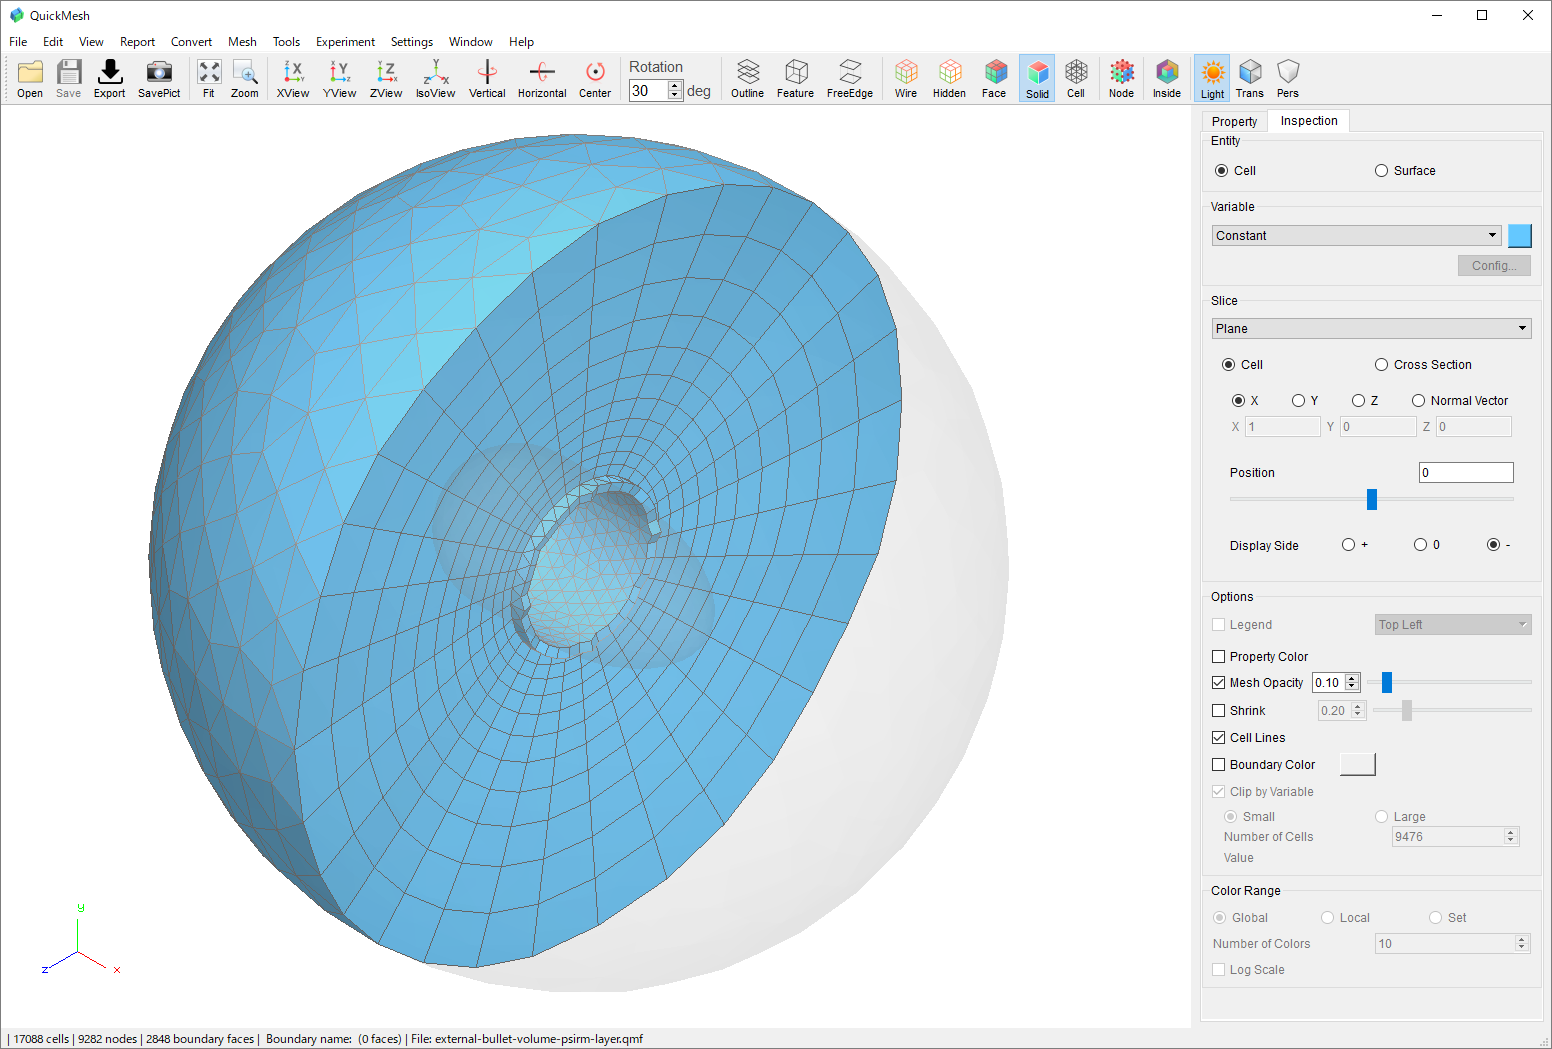Switch to YView orientation
Viewport: 1552px width, 1049px height.
click(x=340, y=78)
